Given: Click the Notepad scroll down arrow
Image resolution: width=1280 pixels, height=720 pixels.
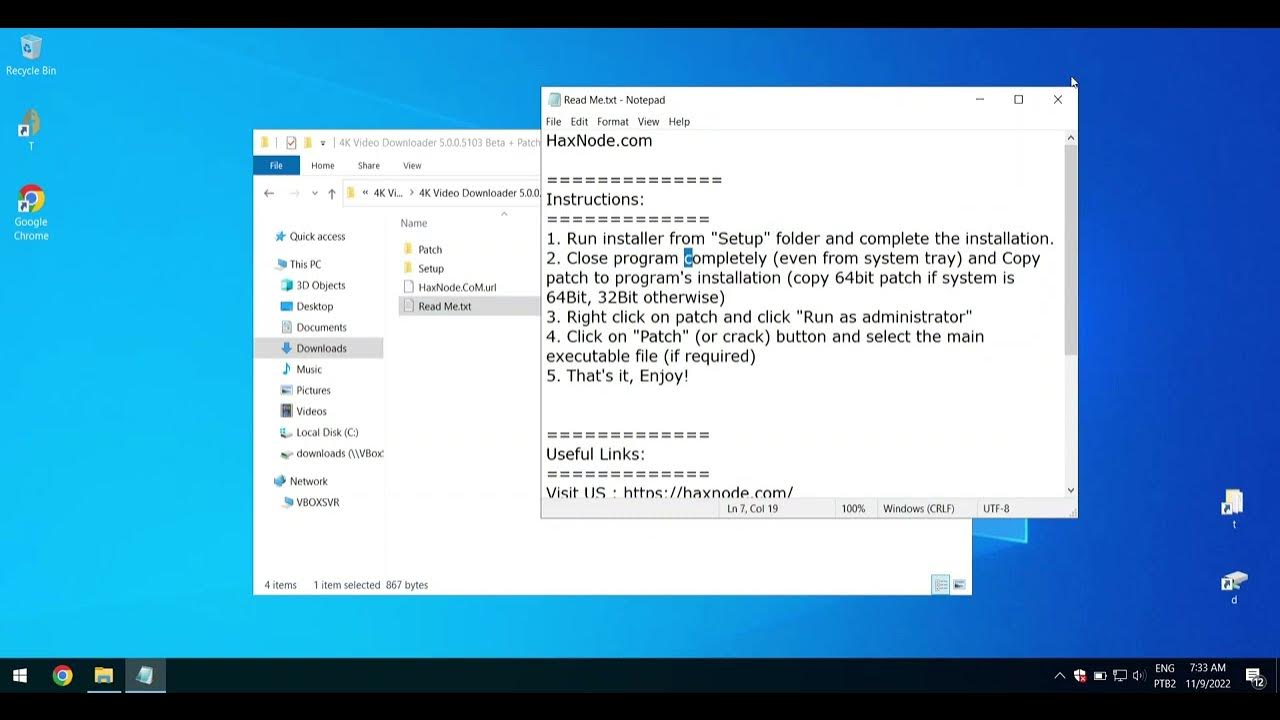Looking at the screenshot, I should pos(1071,490).
